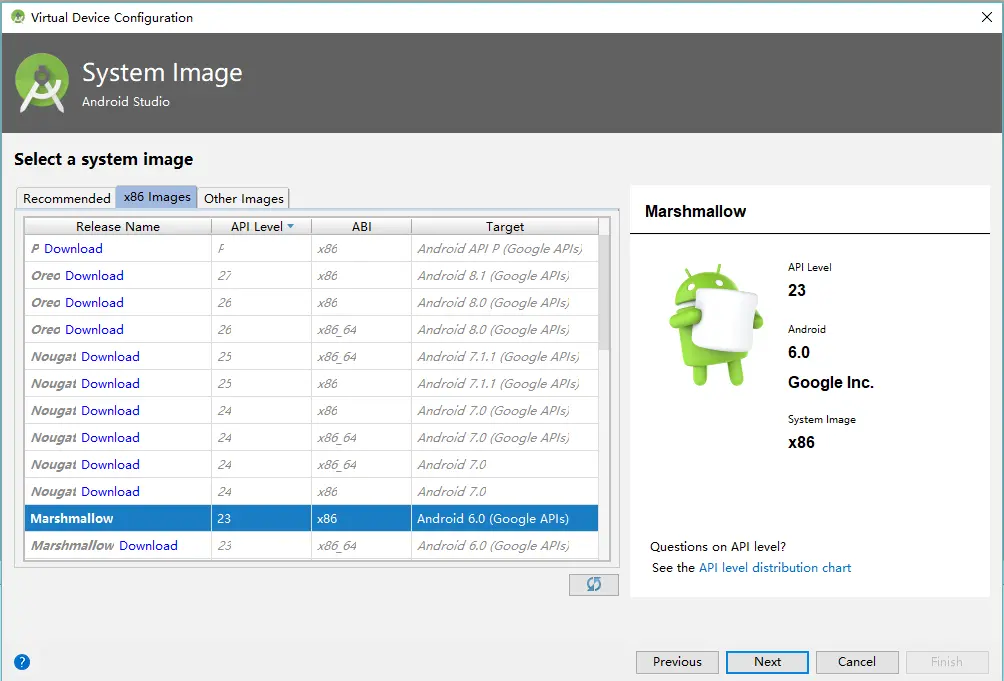
Task: Download Nougat Android 7.0 x86_64 plain image
Action: click(x=110, y=465)
